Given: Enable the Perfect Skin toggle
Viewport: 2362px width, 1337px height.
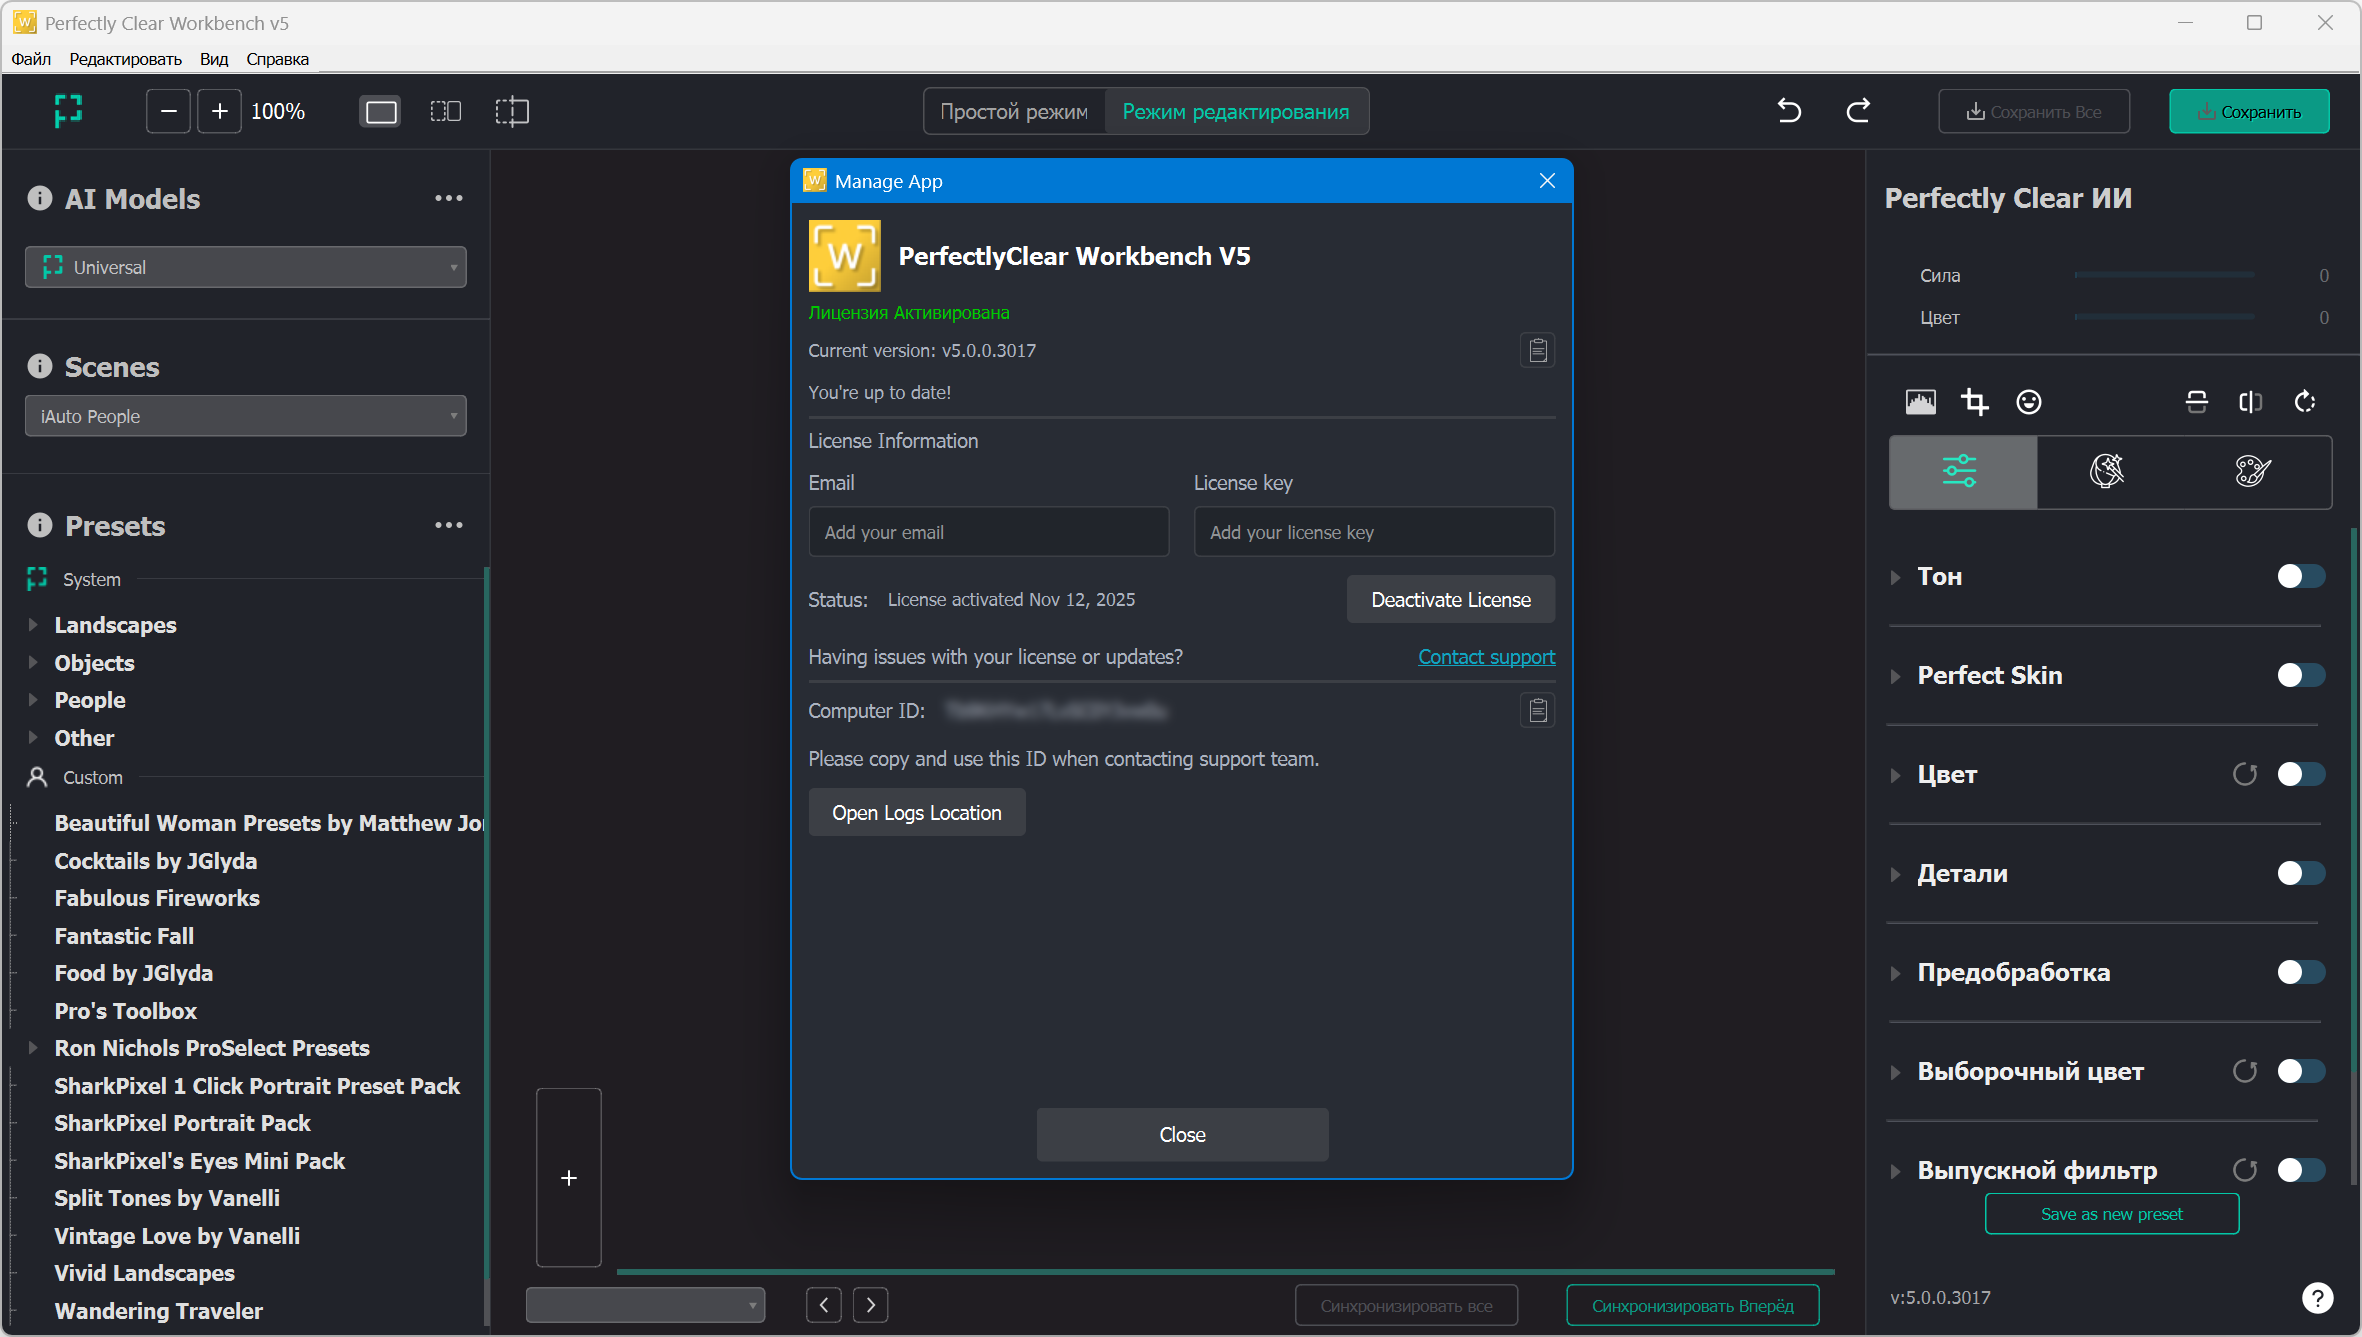Looking at the screenshot, I should click(2300, 676).
